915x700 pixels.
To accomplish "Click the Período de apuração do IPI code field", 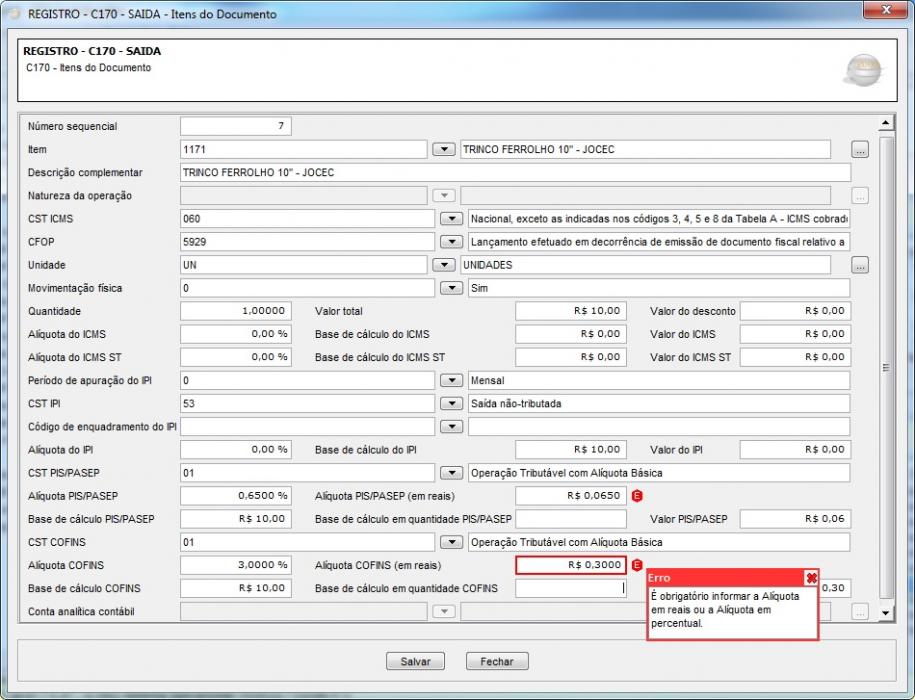I will [x=308, y=380].
